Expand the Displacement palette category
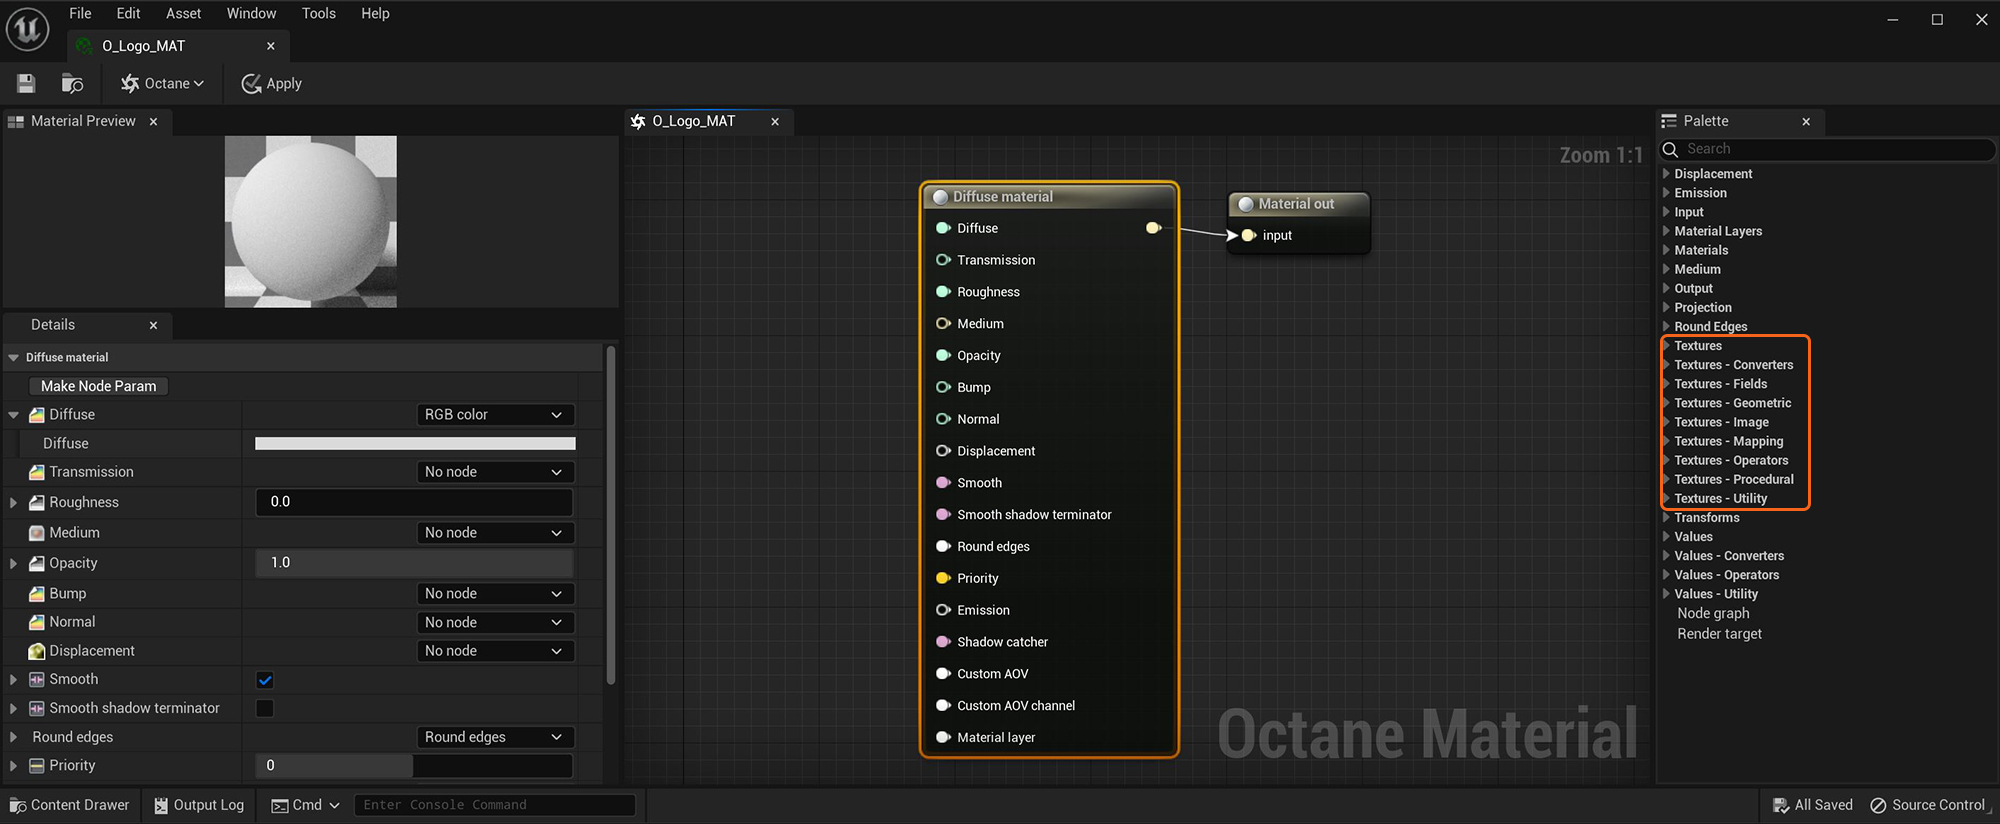Screen dimensions: 2000x824 (1667, 174)
